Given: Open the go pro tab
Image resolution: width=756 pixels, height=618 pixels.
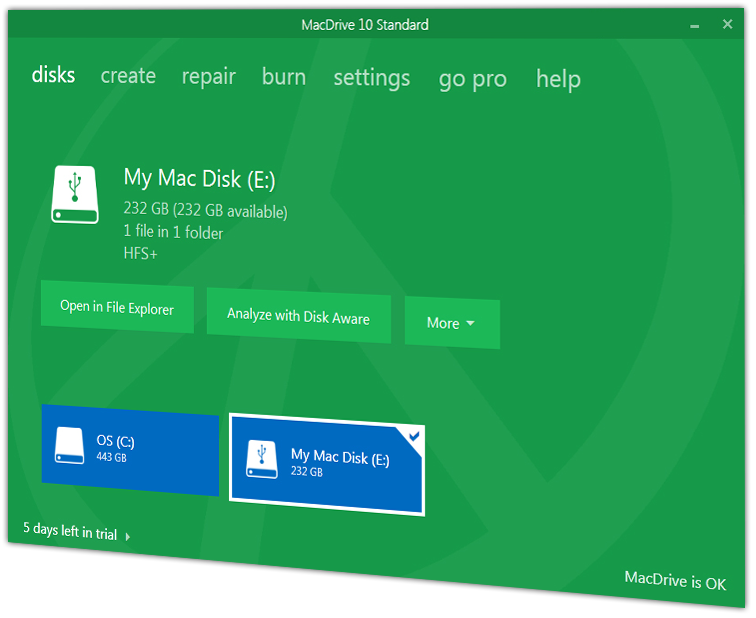Looking at the screenshot, I should (472, 80).
